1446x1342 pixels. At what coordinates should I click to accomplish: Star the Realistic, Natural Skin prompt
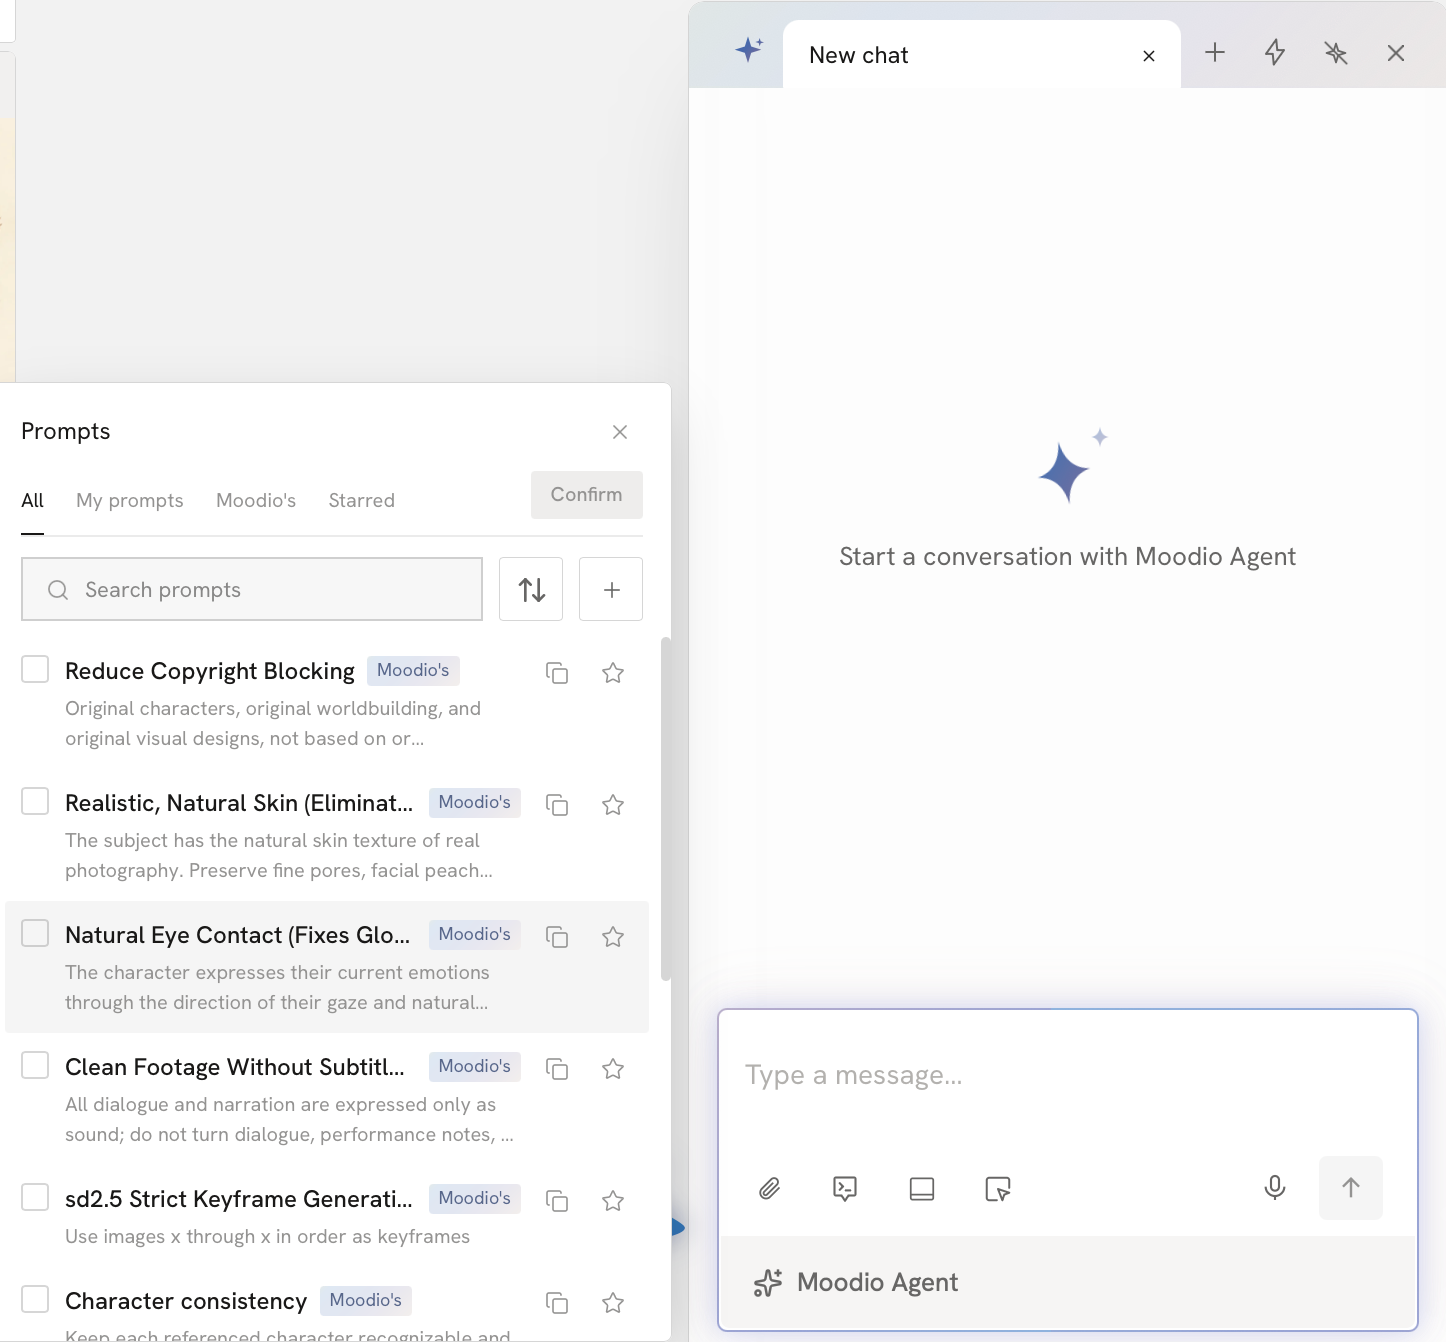click(x=613, y=805)
